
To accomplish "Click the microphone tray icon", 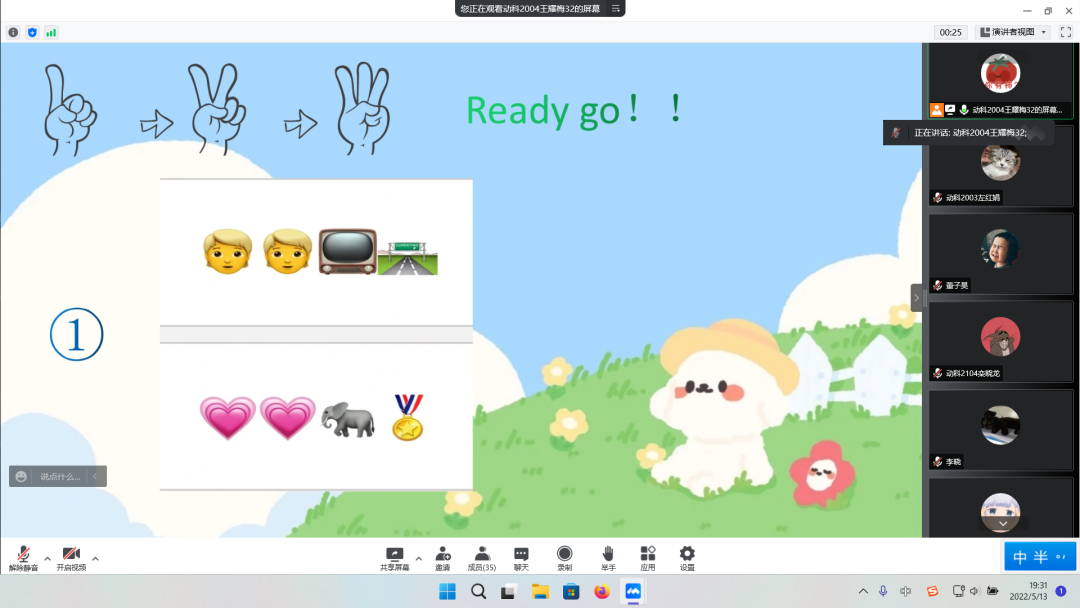I will pyautogui.click(x=883, y=591).
